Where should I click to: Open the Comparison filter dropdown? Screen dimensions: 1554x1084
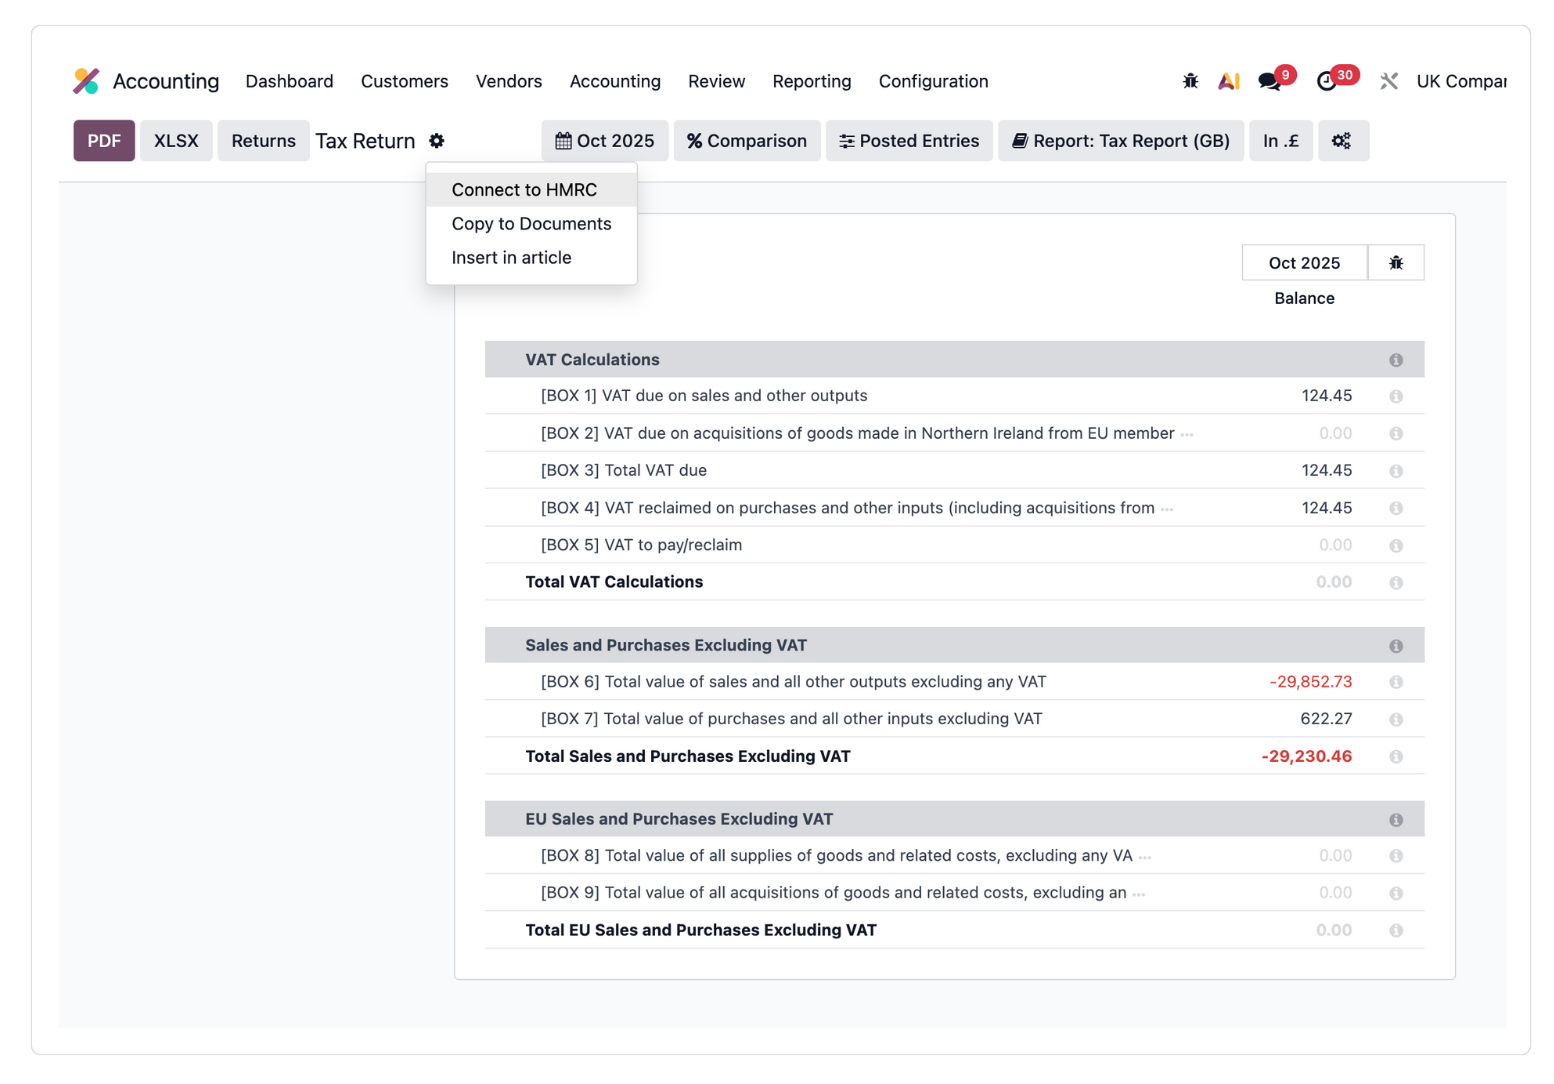pos(747,141)
